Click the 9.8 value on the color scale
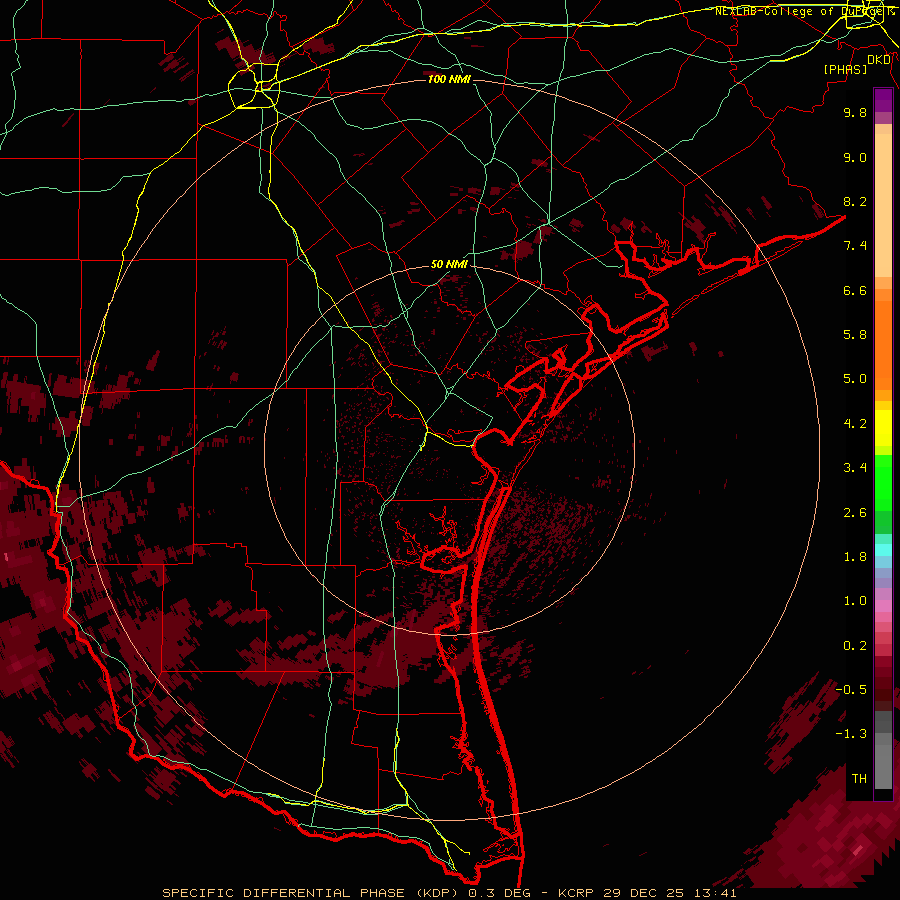The image size is (900, 900). [855, 112]
